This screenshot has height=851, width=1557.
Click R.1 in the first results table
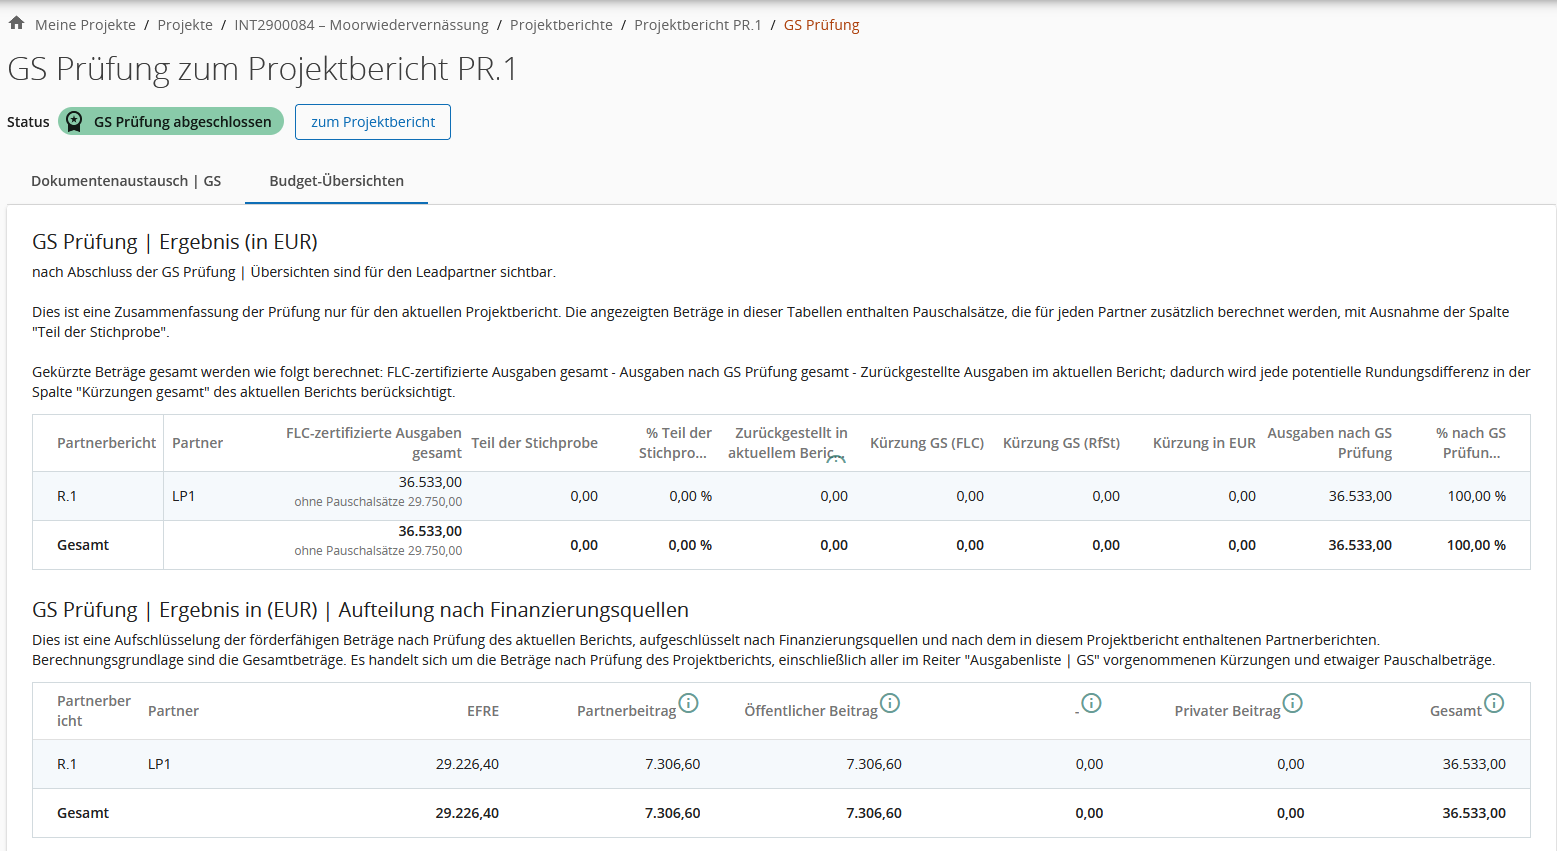point(67,496)
